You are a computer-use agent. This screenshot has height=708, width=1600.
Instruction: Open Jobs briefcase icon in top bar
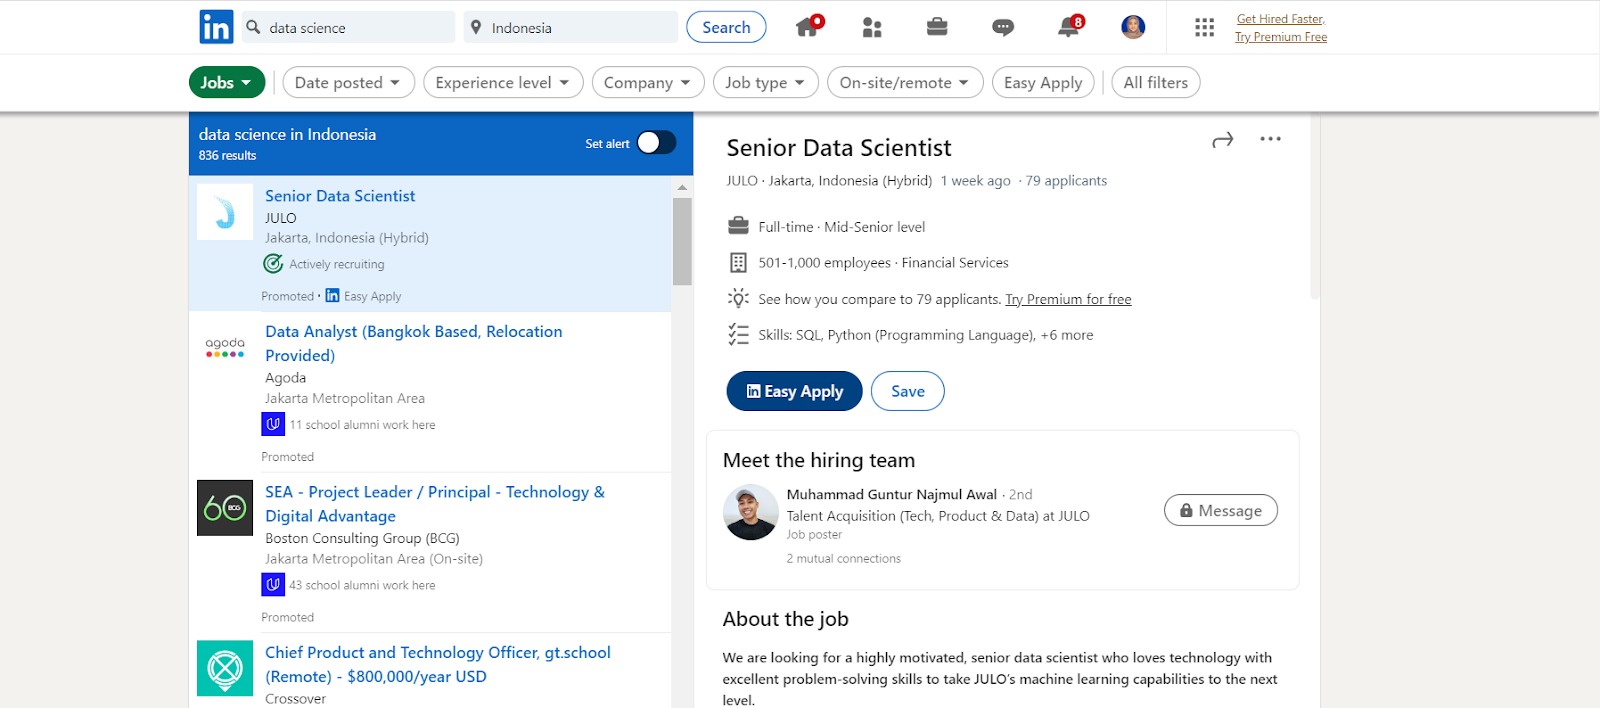click(x=937, y=27)
